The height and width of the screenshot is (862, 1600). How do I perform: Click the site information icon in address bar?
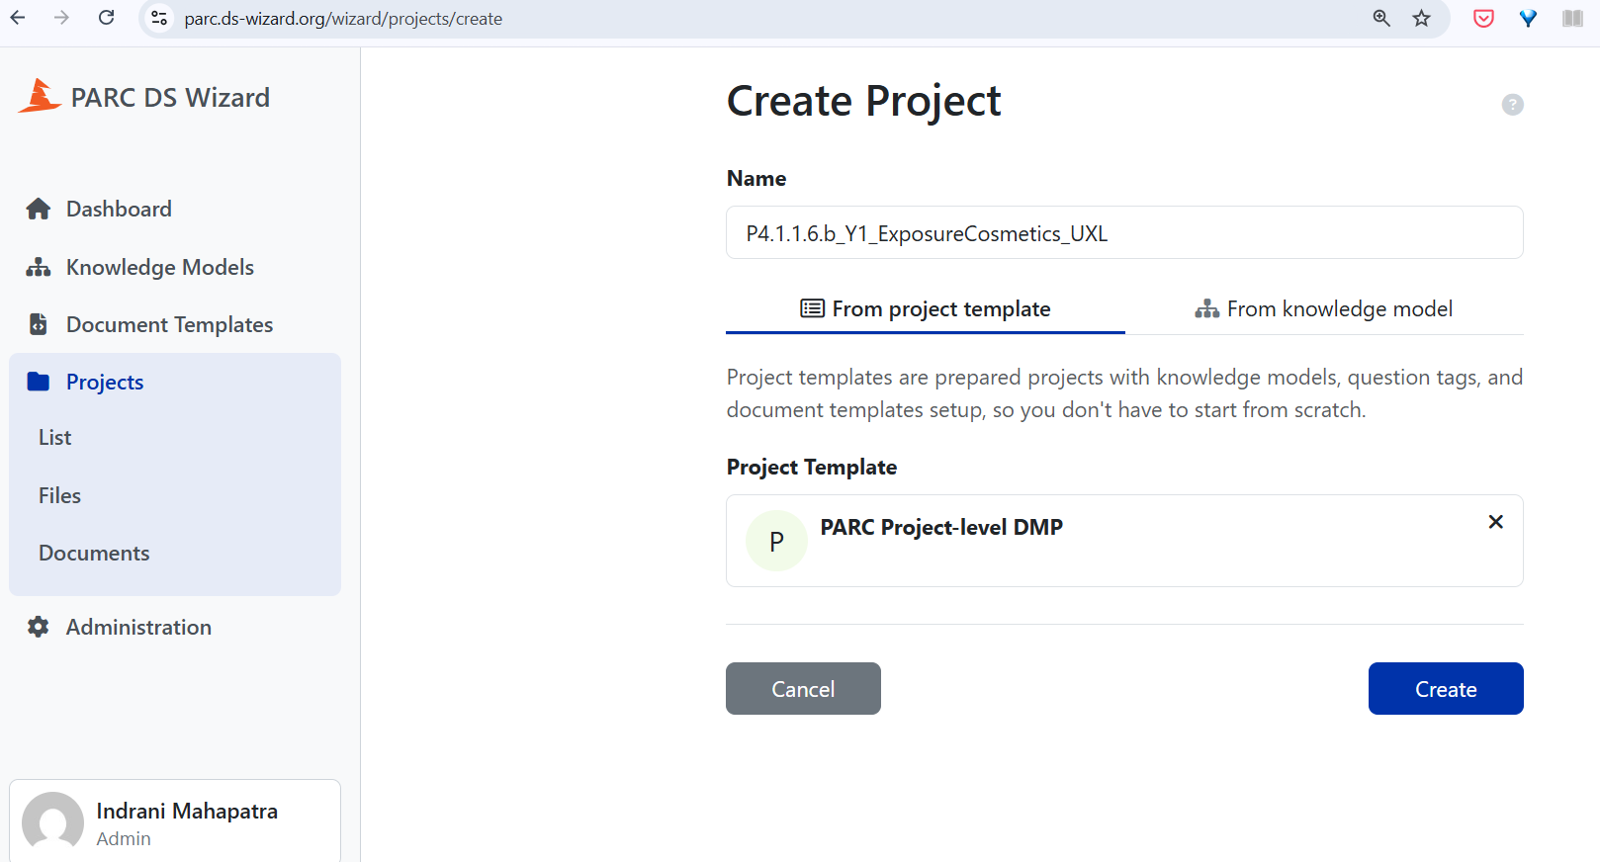point(159,18)
